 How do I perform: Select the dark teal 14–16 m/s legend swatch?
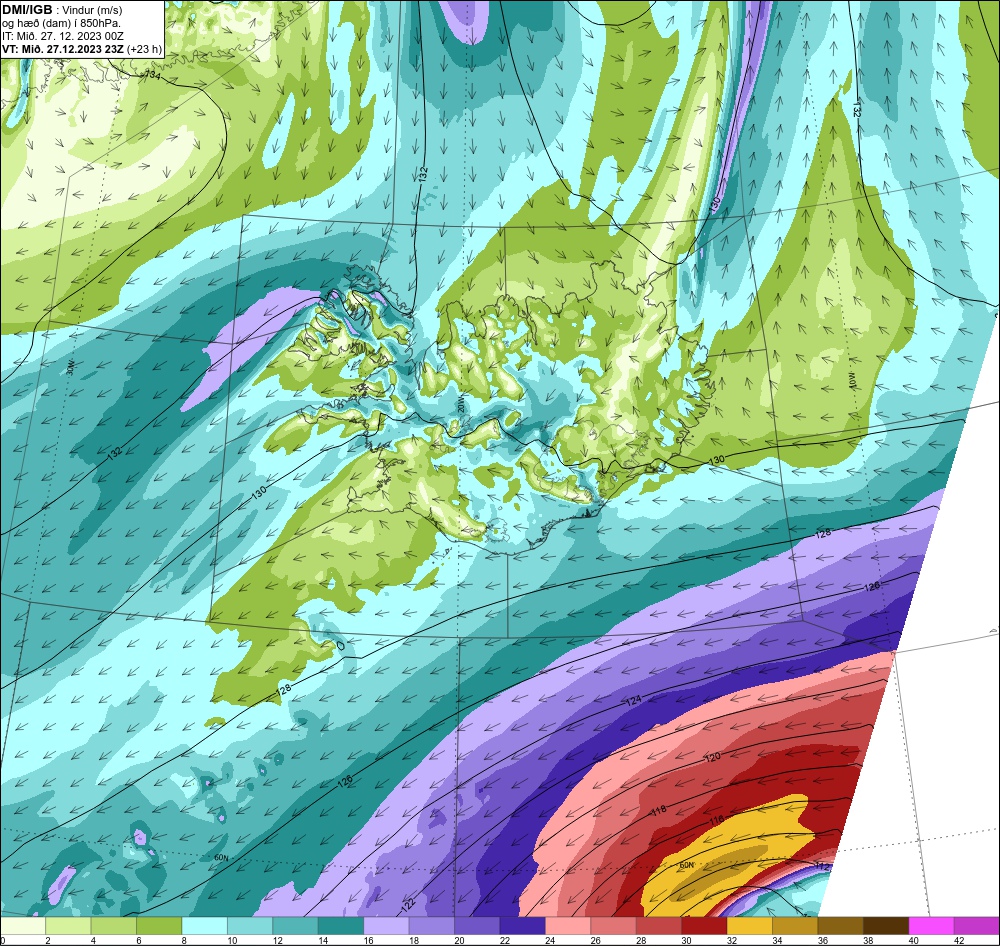tap(341, 926)
